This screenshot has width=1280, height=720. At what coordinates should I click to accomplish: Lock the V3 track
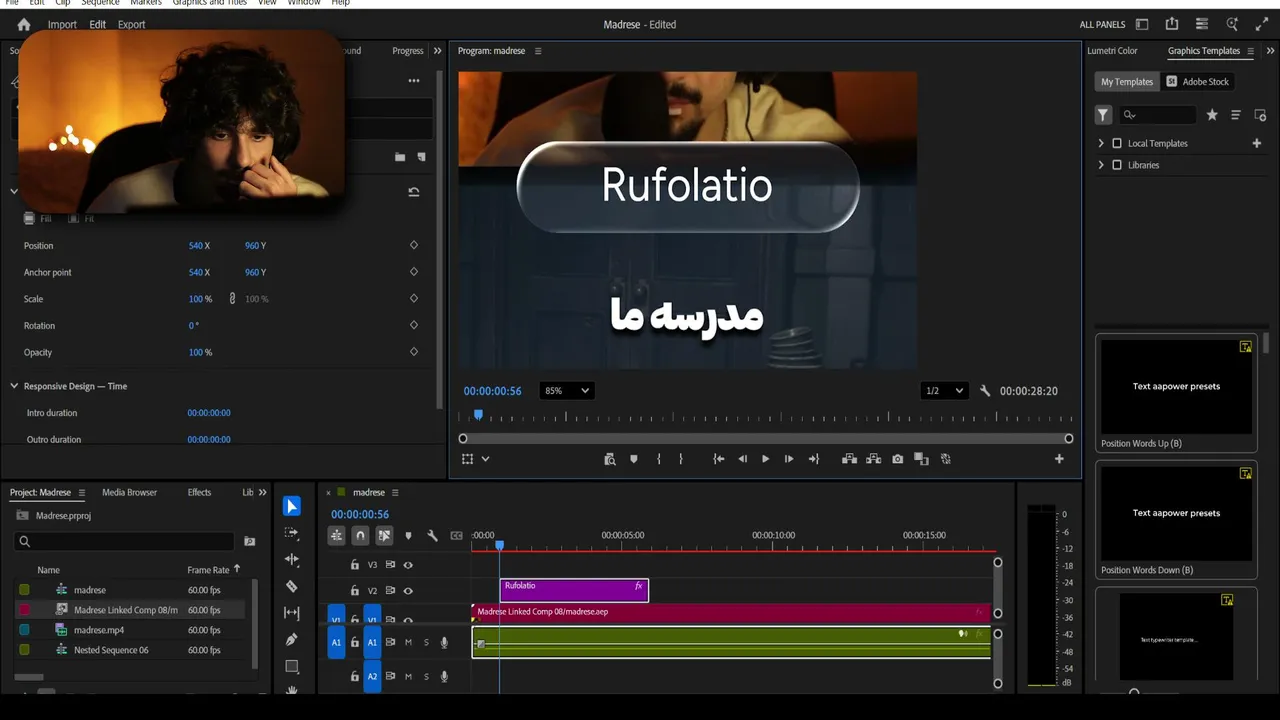(x=354, y=565)
